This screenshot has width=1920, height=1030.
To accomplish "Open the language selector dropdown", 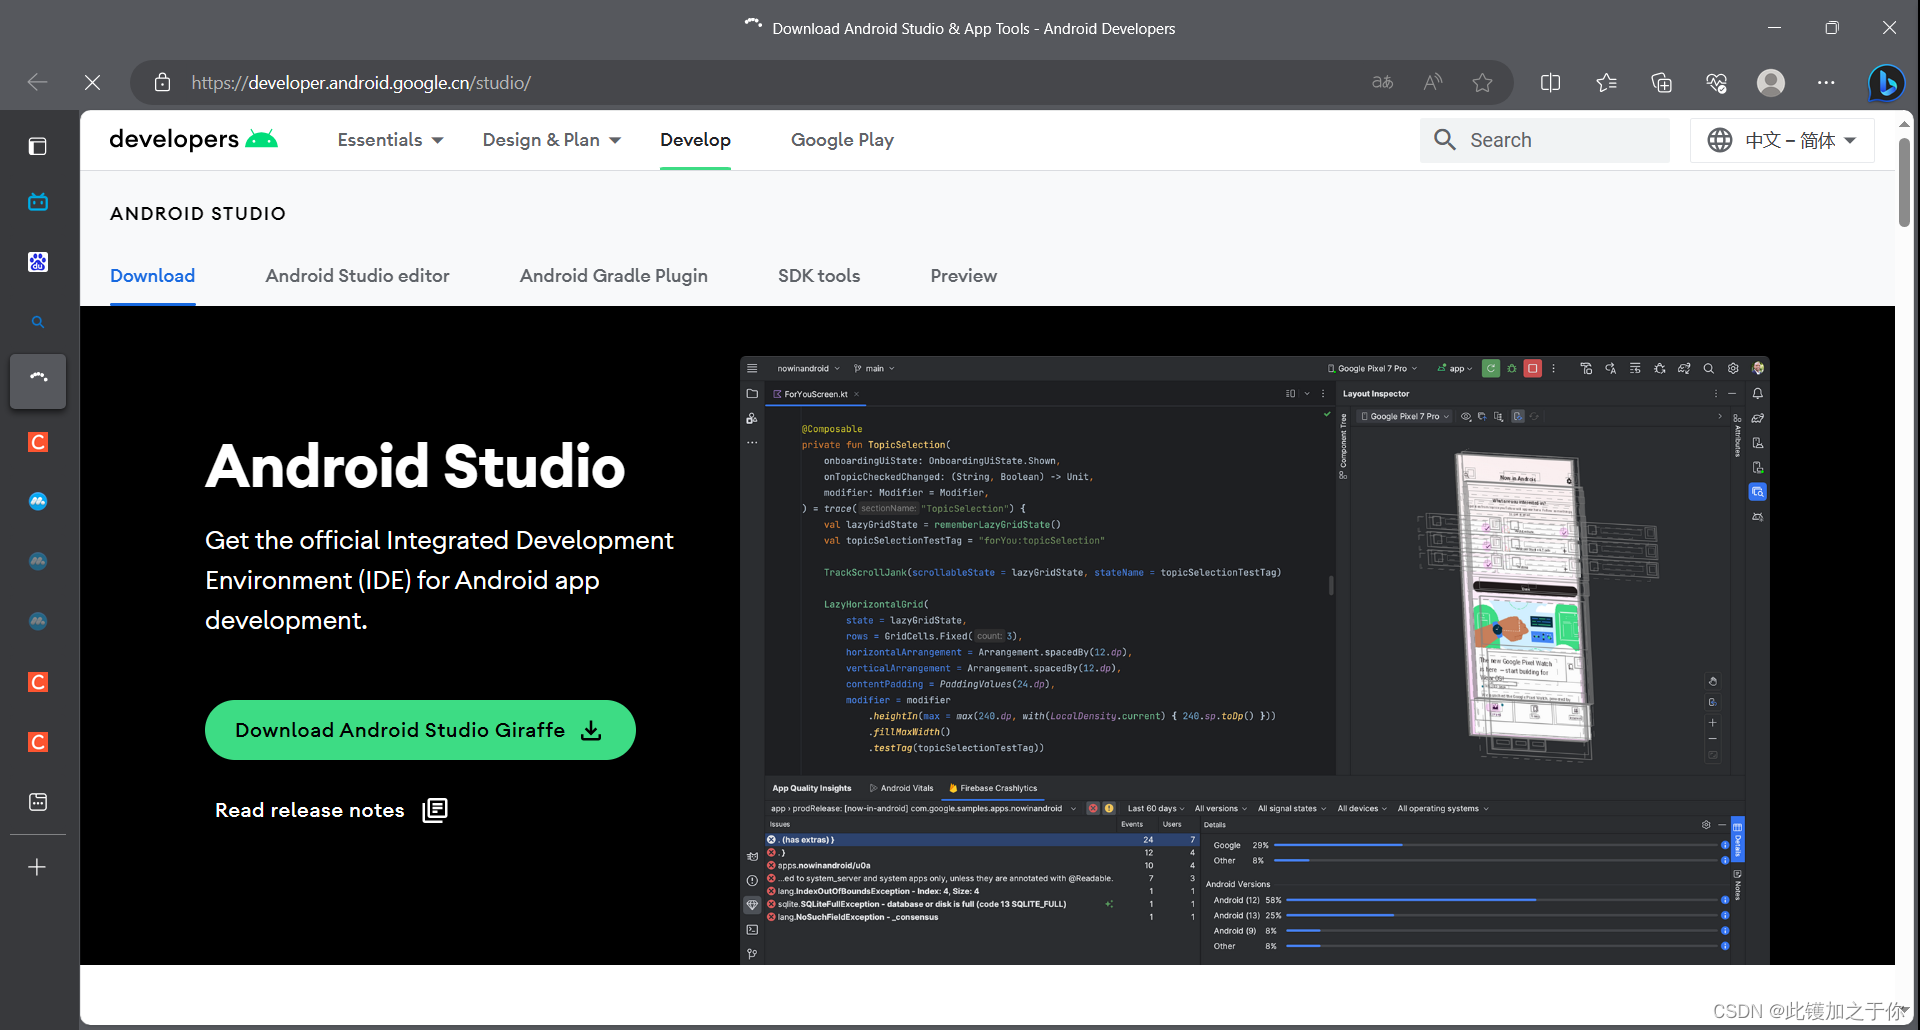I will click(x=1782, y=140).
